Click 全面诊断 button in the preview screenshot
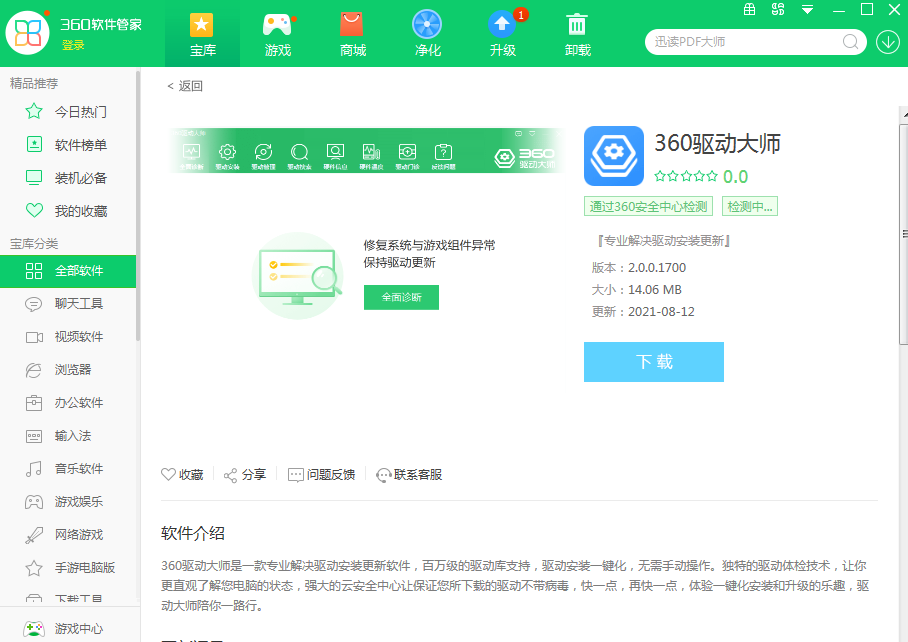Screen dimensions: 908x642 [x=401, y=297]
